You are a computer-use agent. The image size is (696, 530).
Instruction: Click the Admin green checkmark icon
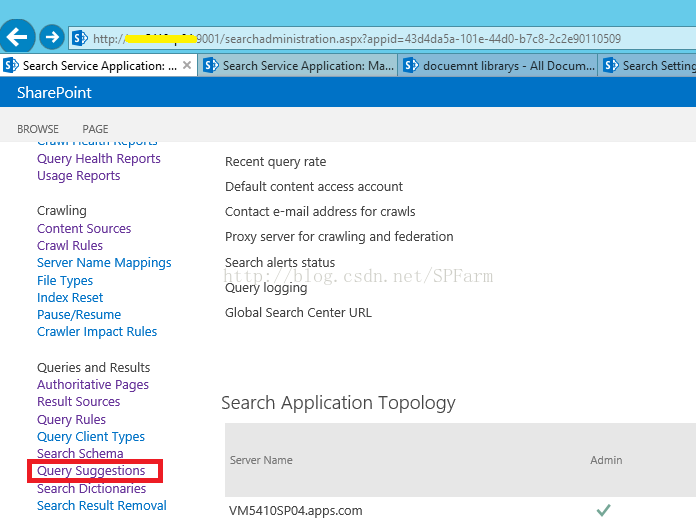(x=604, y=510)
